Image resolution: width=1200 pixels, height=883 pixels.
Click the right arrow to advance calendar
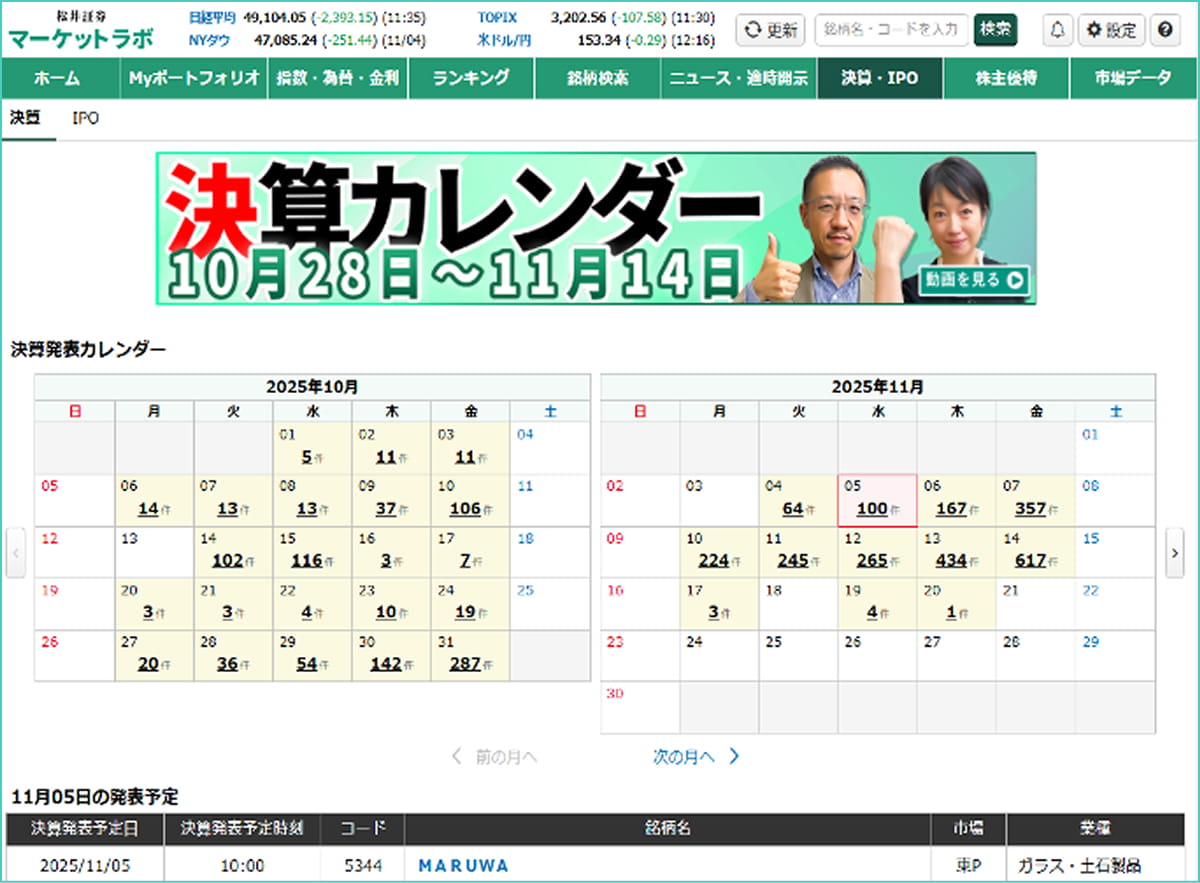[1174, 555]
